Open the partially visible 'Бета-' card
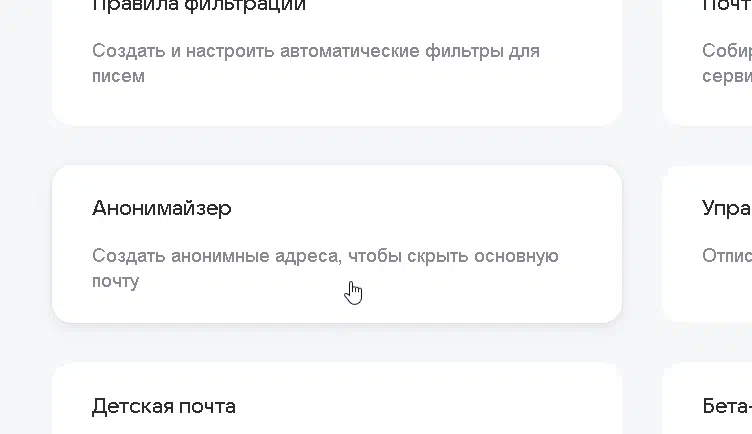752x434 pixels. pyautogui.click(x=707, y=399)
